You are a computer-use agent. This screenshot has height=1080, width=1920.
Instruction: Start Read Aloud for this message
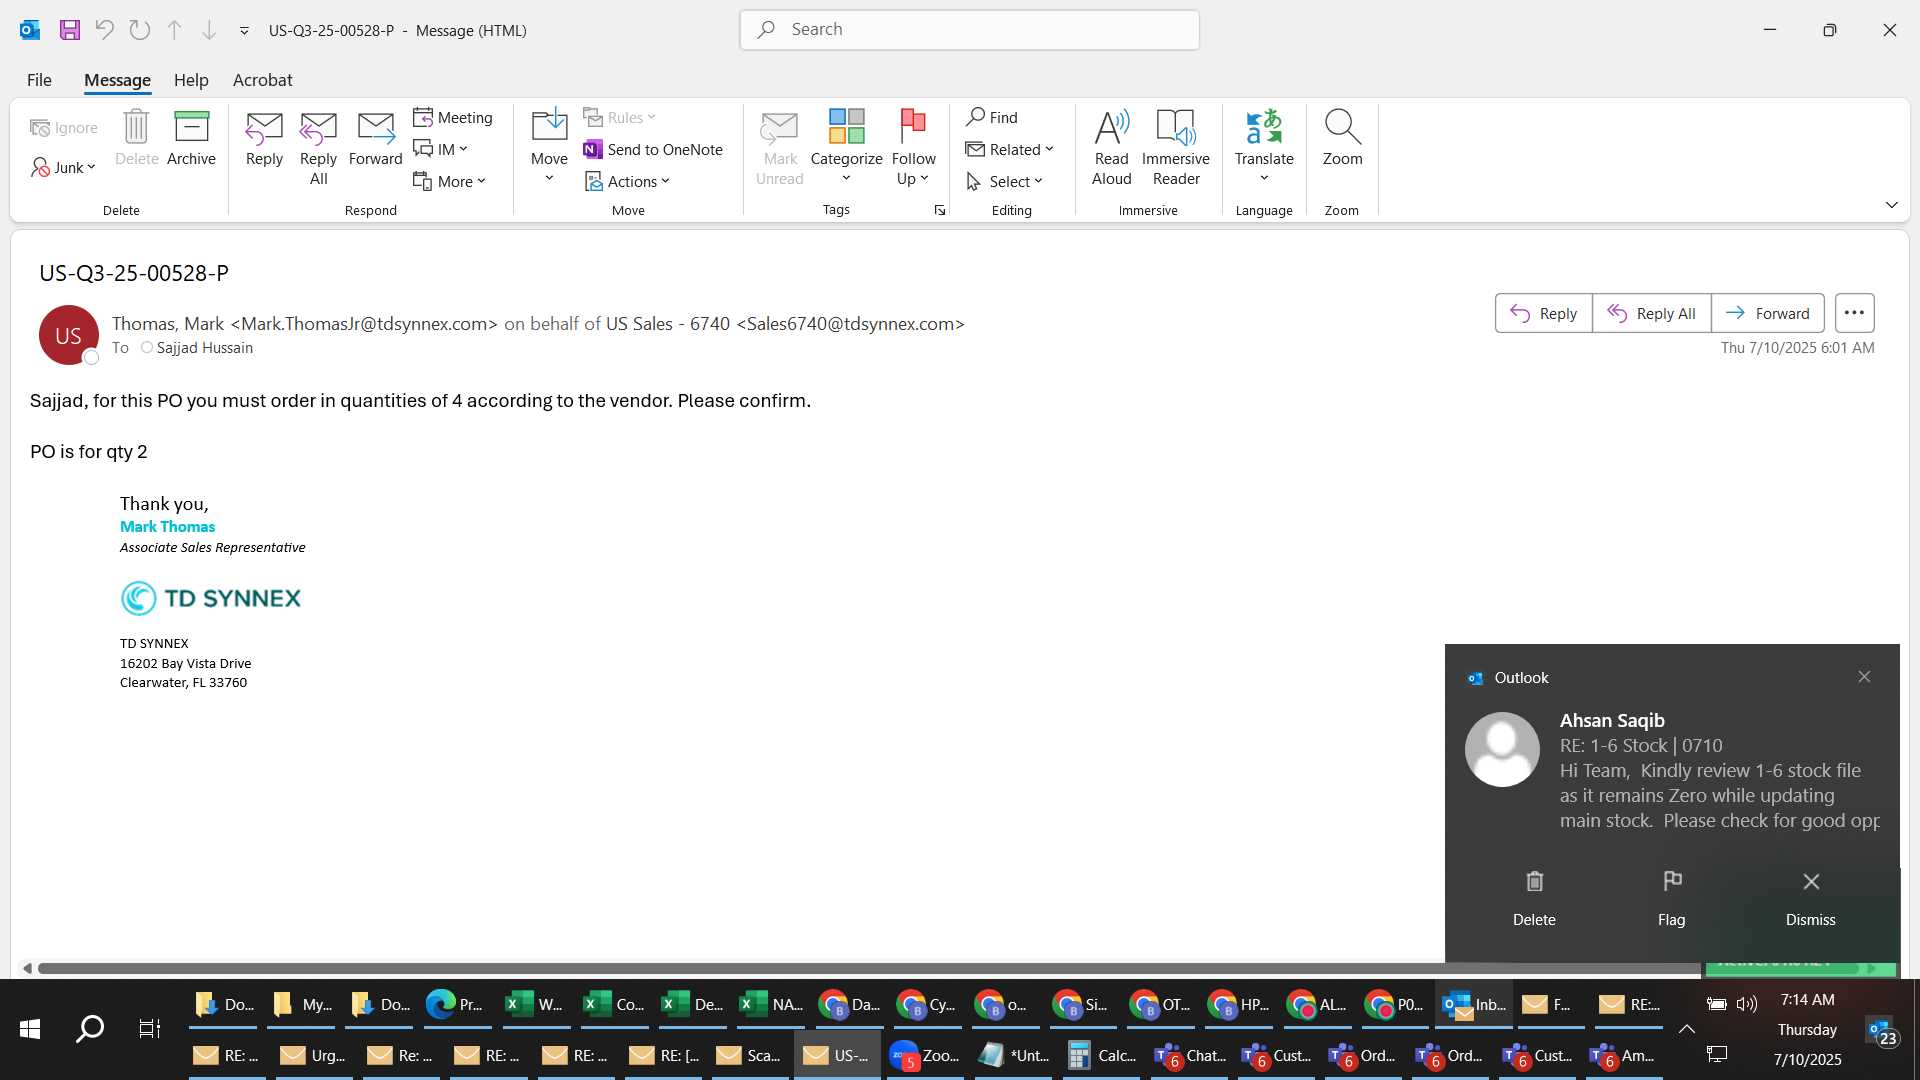1111,148
